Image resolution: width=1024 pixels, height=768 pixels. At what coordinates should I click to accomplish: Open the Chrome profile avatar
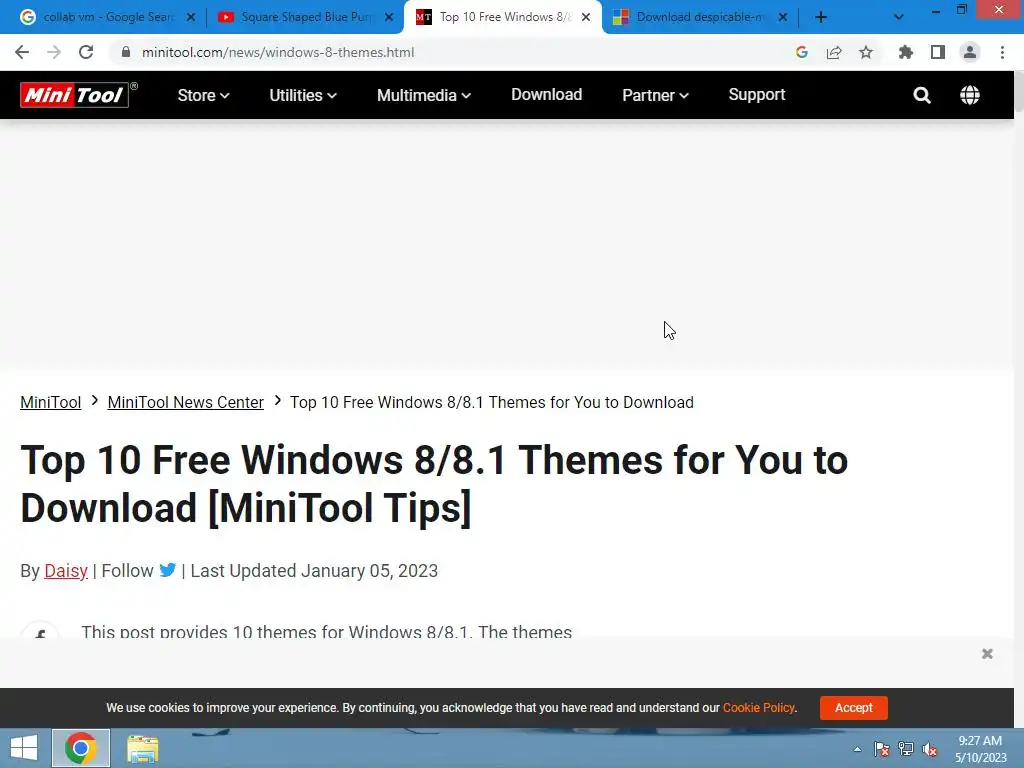pos(970,52)
